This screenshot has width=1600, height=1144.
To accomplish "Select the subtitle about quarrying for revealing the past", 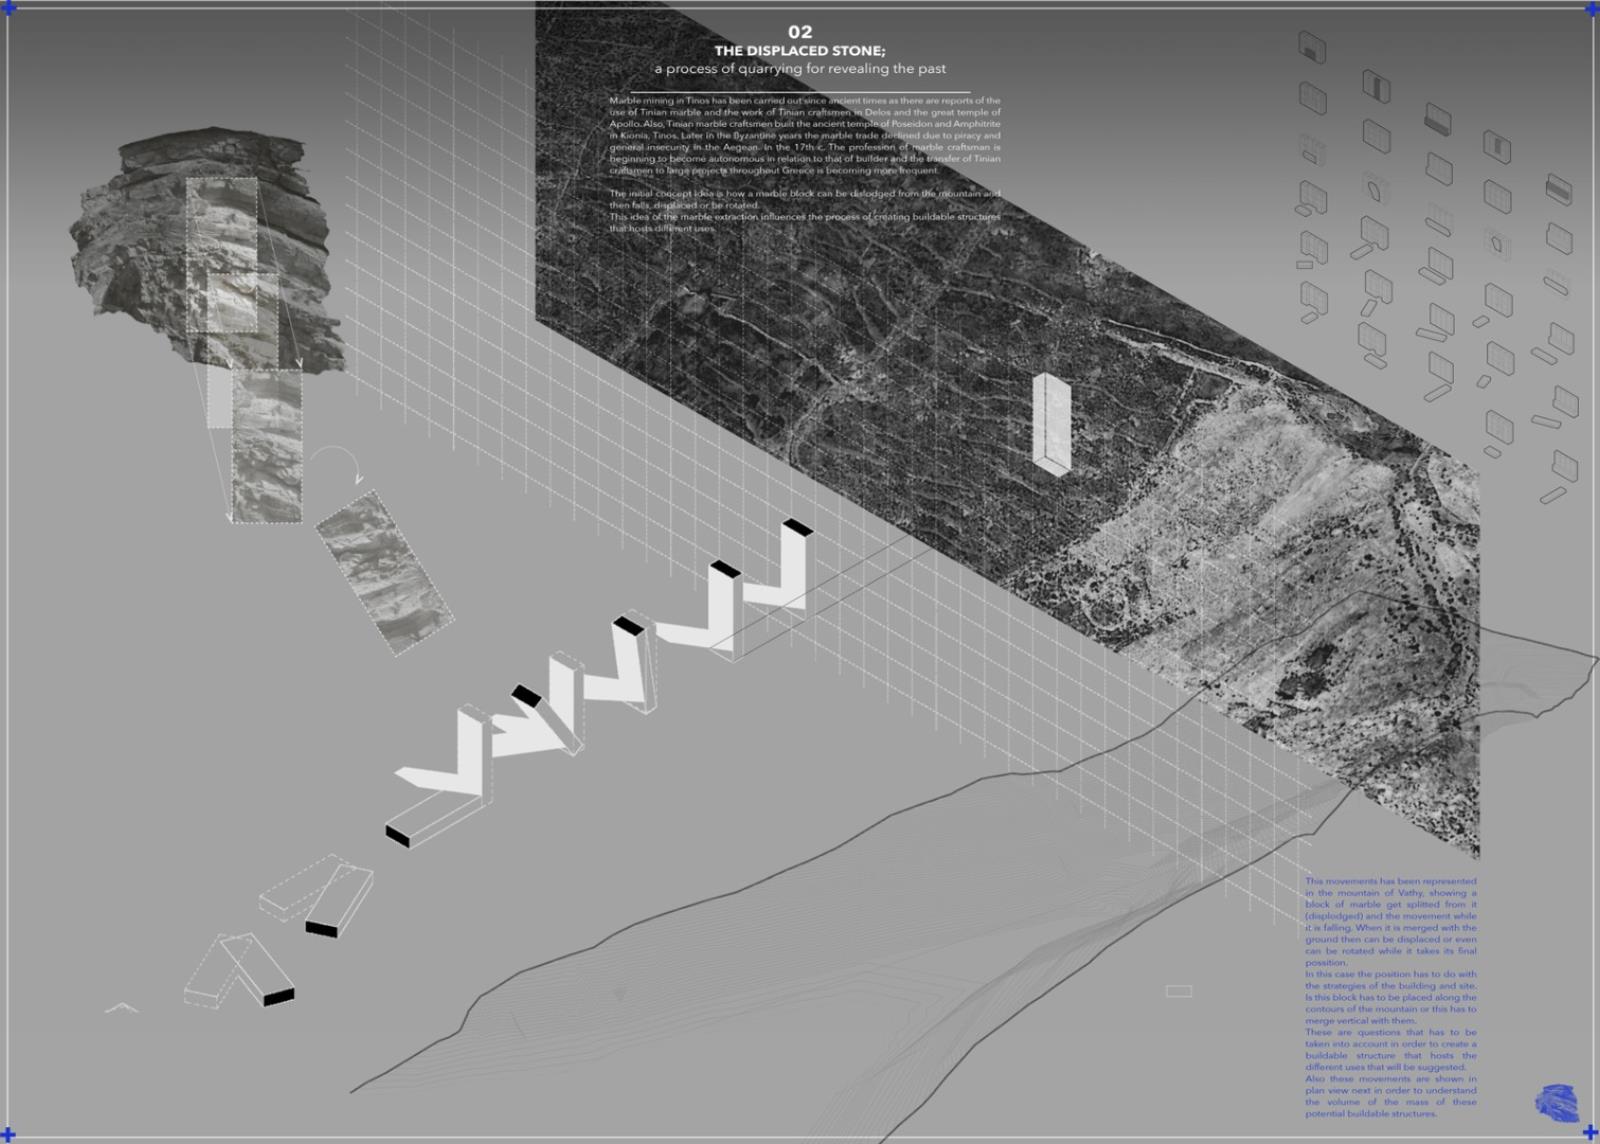I will coord(799,69).
